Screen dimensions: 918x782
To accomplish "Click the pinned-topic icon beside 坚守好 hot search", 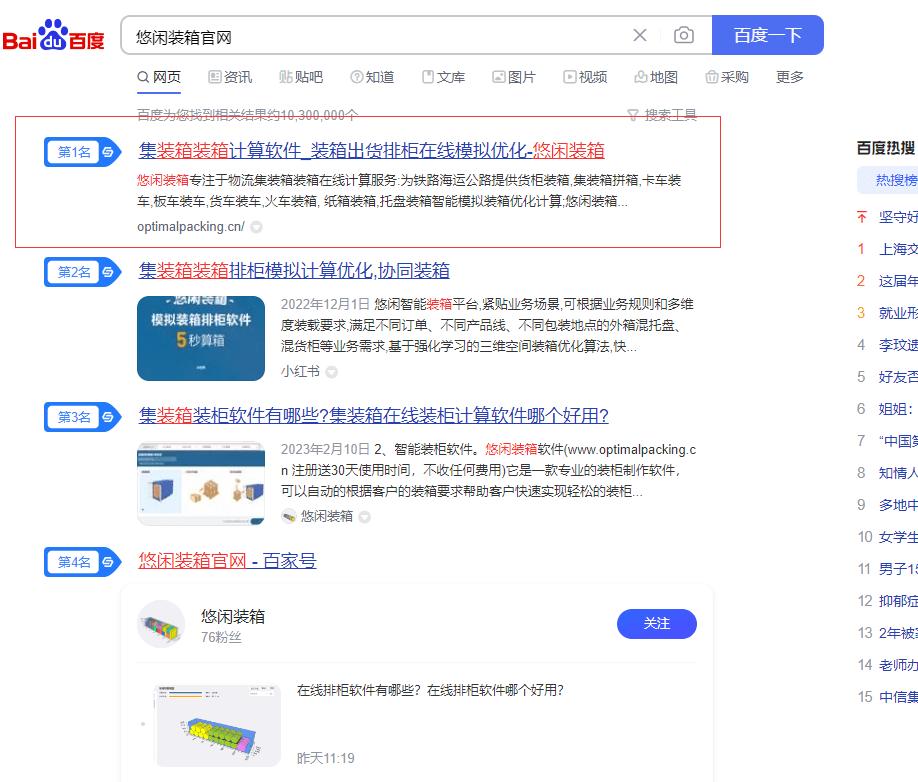I will pos(861,217).
